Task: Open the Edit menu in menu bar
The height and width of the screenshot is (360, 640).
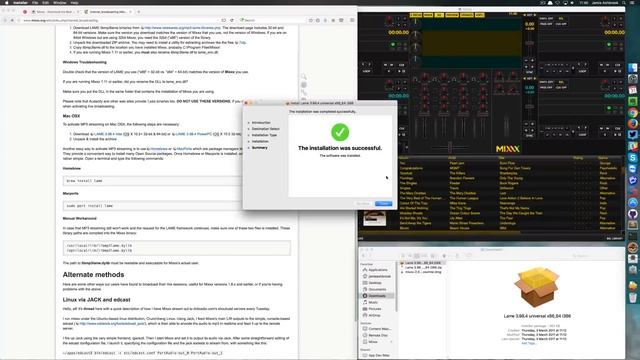Action: pos(46,2)
